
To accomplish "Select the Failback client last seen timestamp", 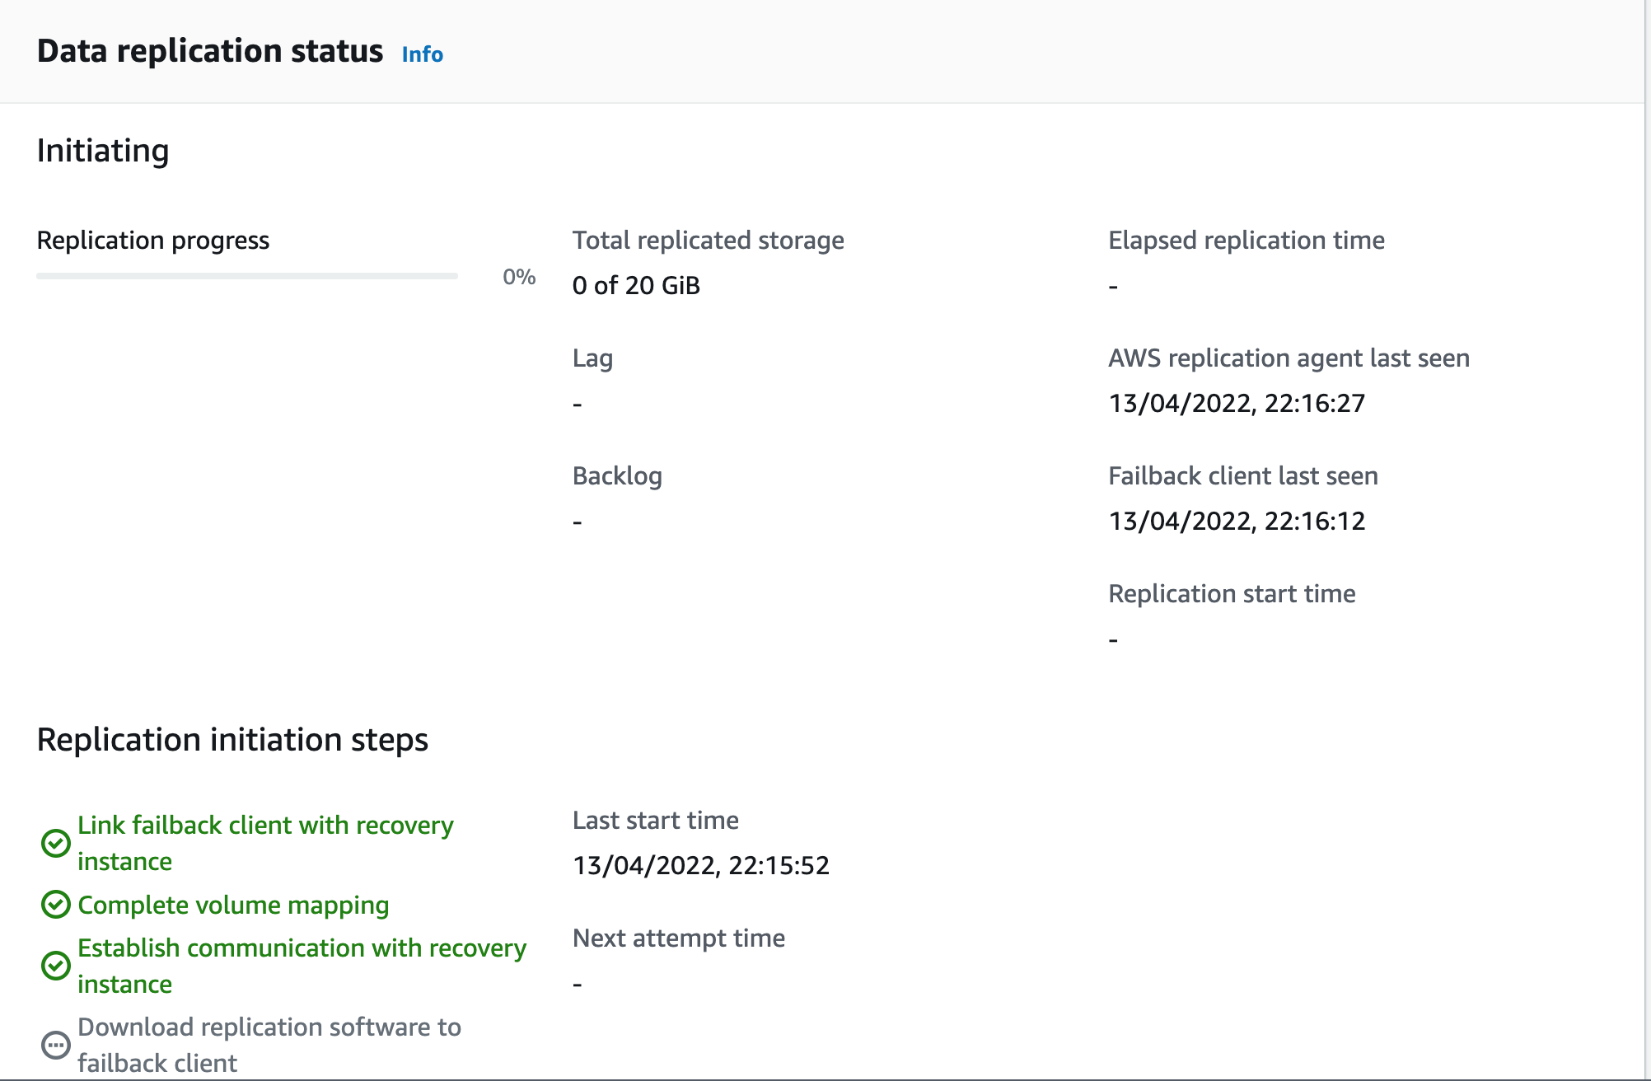I will click(x=1237, y=521).
